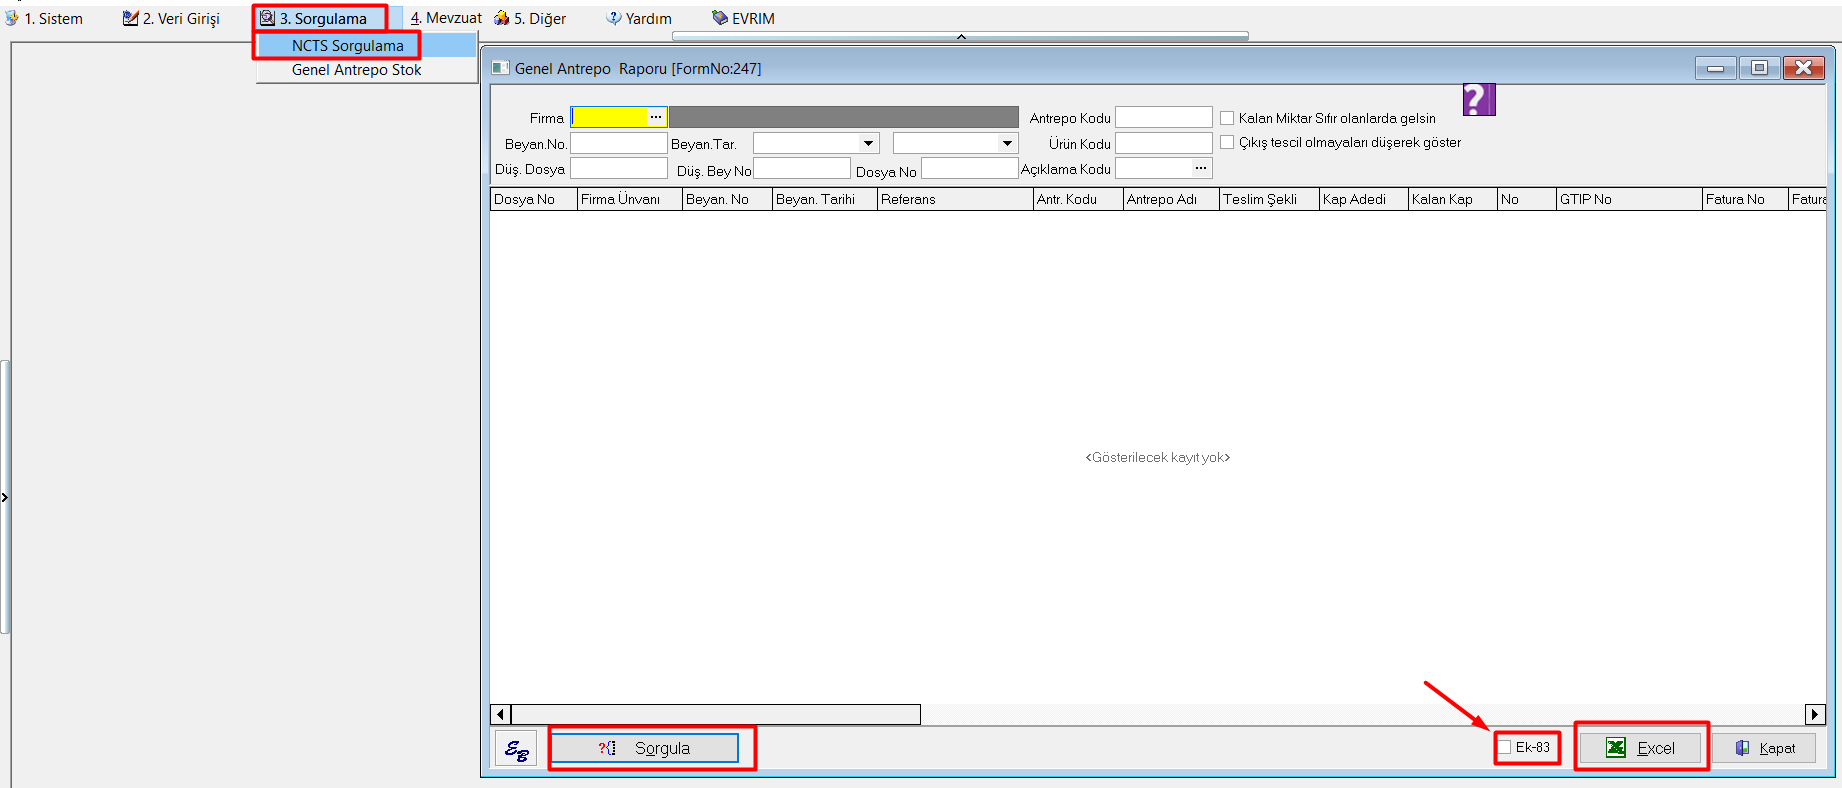Choose NCTS Sorgulama from the menu
Screen dimensions: 1842x788
tap(347, 46)
